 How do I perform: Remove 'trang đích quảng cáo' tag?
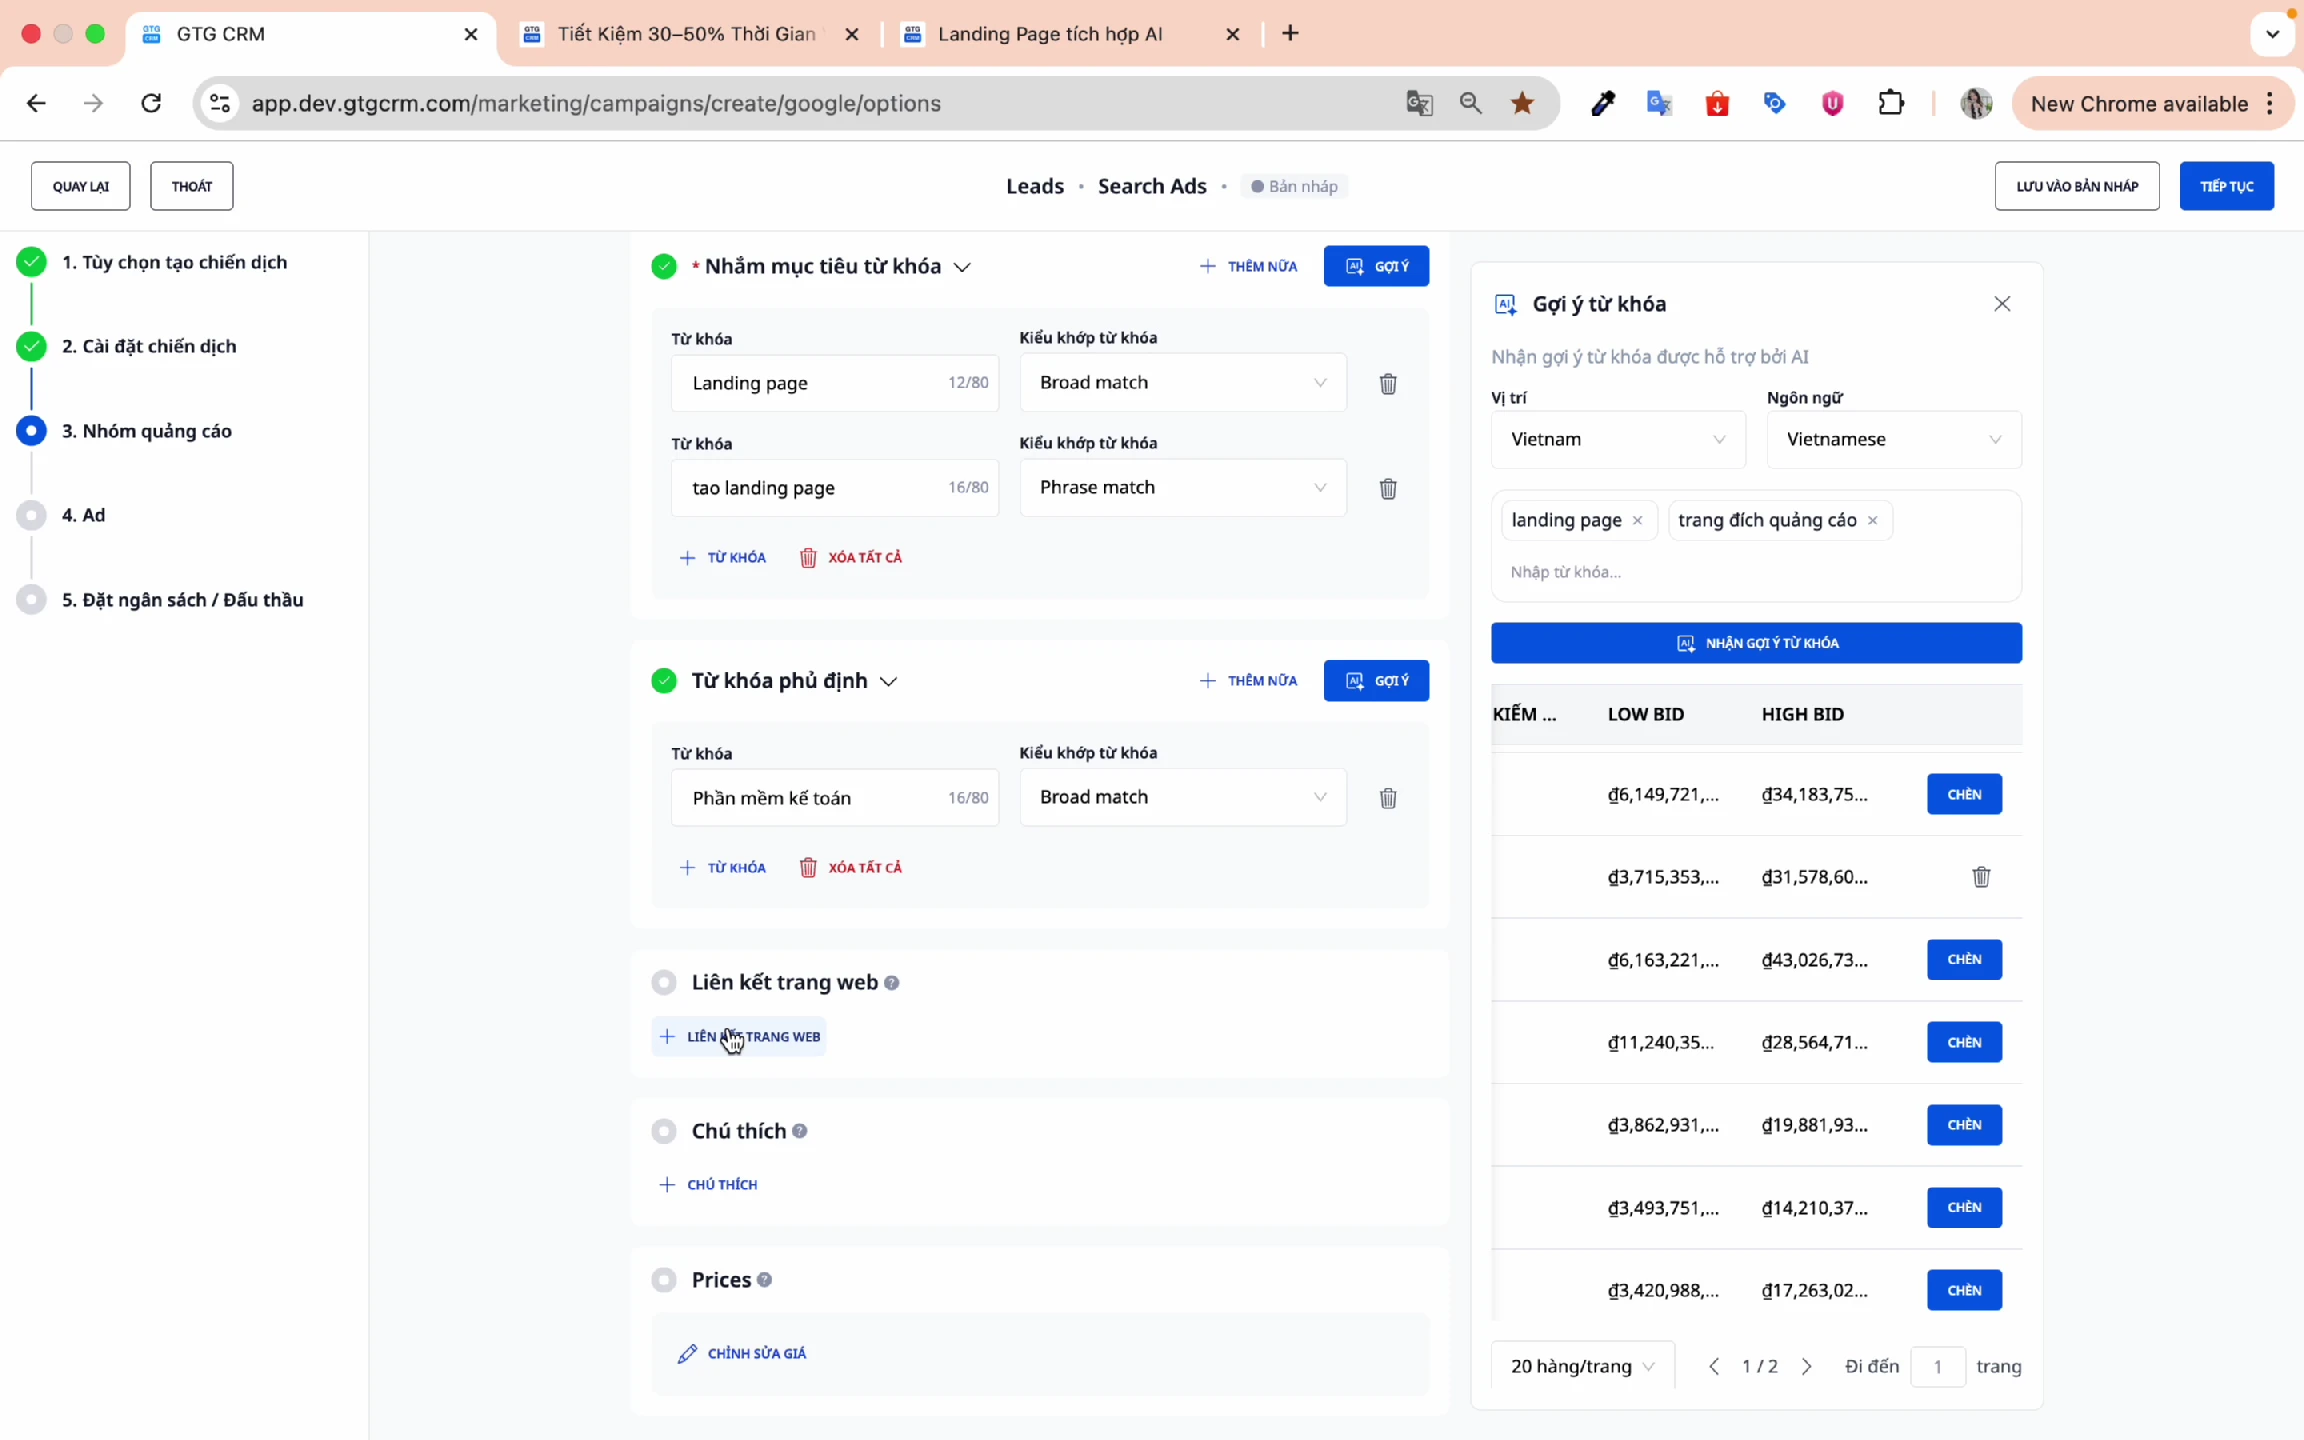click(x=1873, y=520)
